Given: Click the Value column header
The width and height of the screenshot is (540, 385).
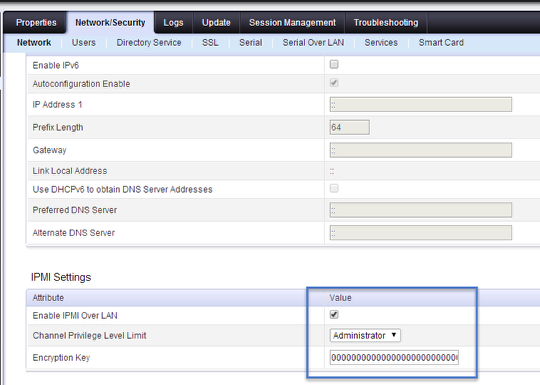Looking at the screenshot, I should (x=340, y=298).
